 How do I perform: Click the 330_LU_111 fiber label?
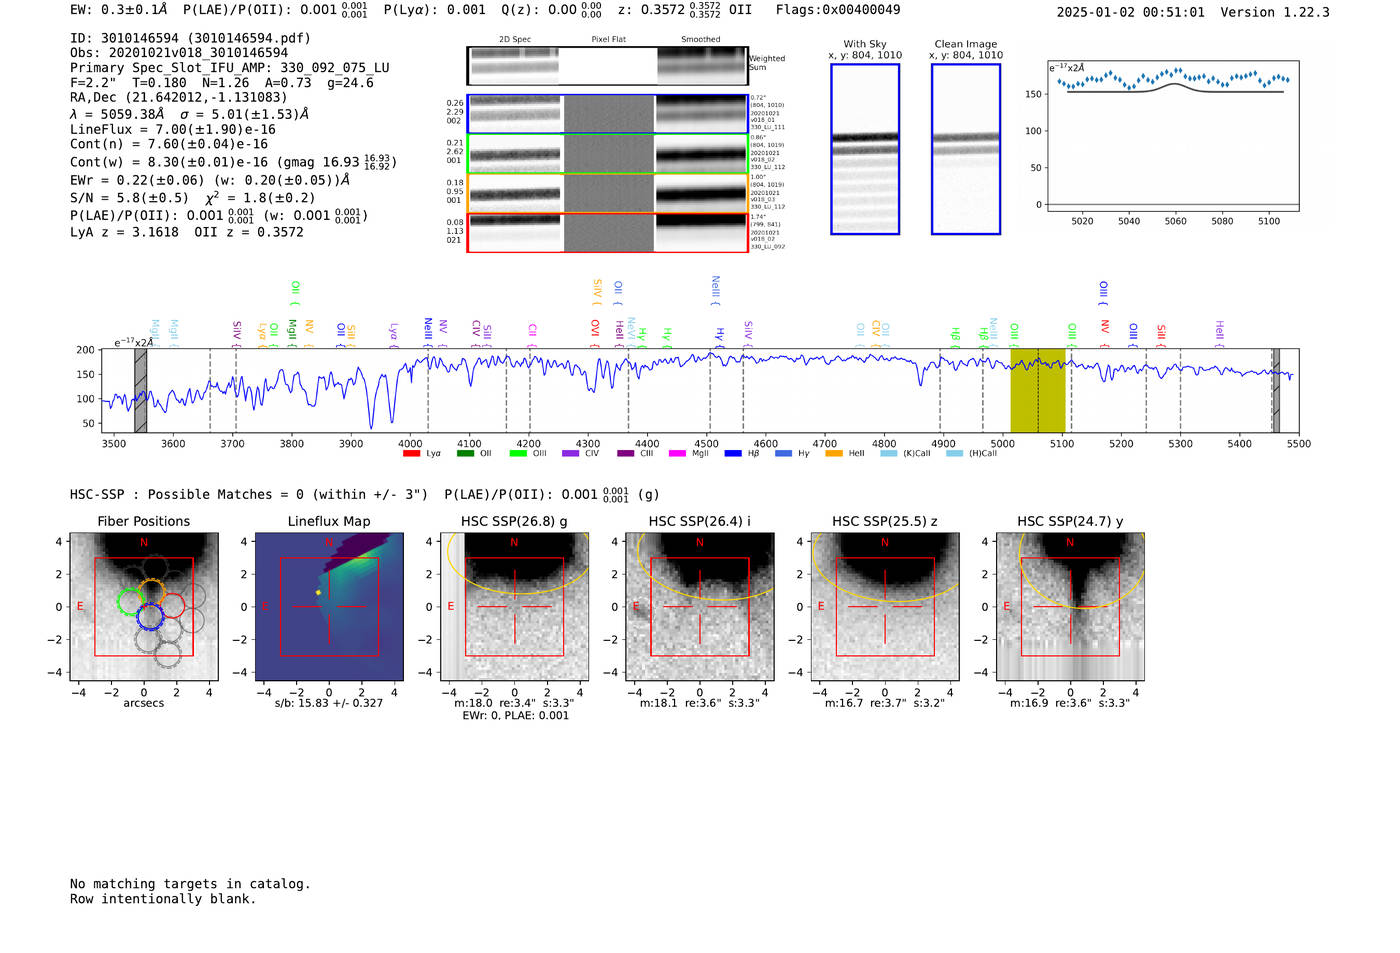pyautogui.click(x=768, y=127)
